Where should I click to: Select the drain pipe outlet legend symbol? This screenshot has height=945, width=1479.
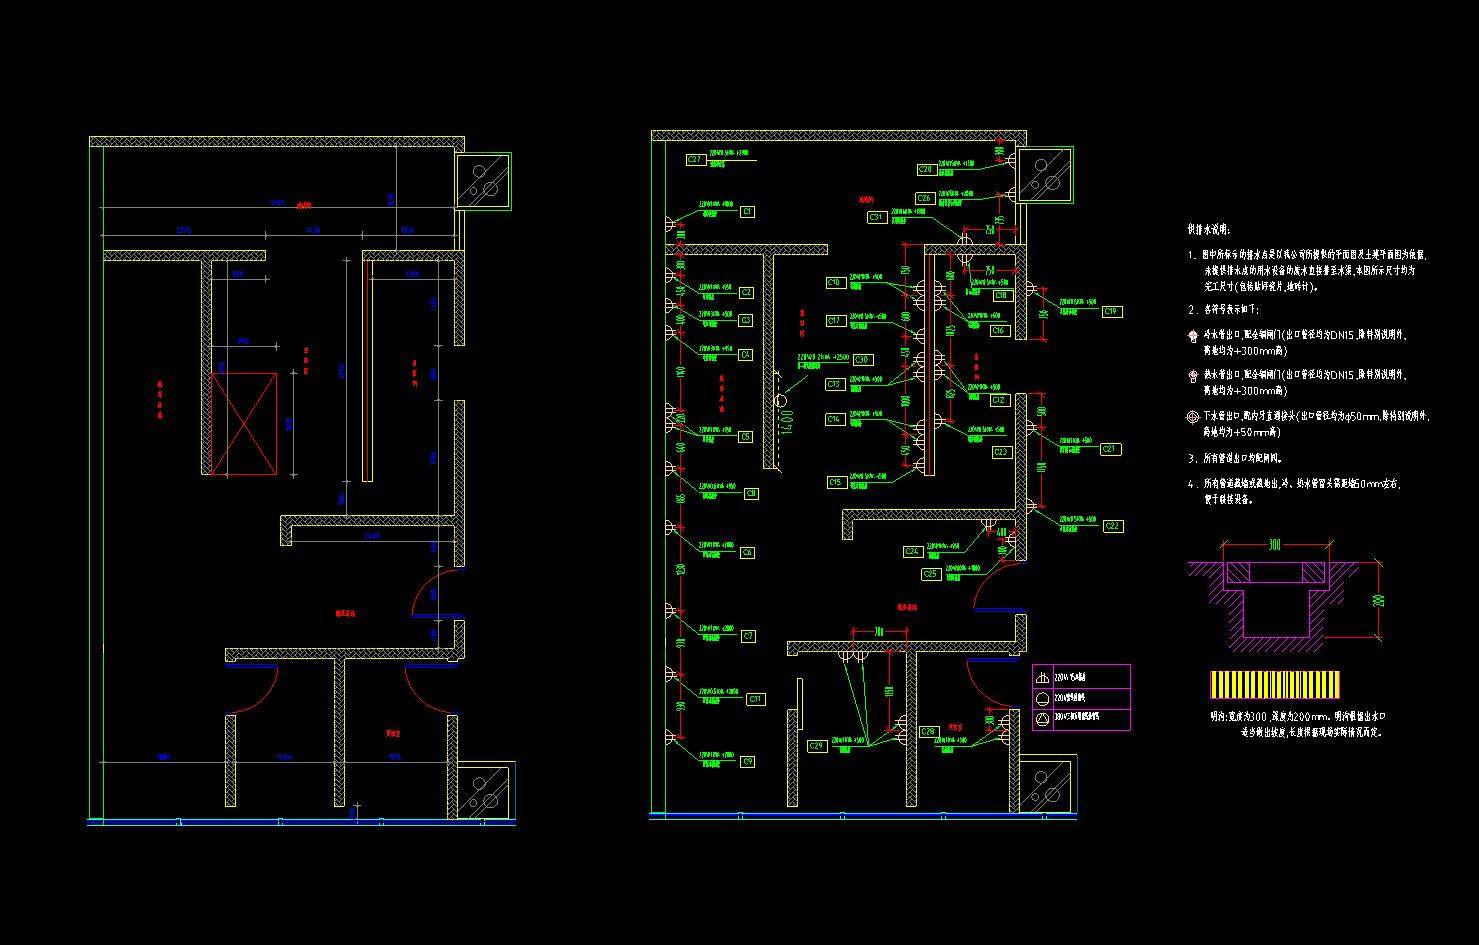click(x=1192, y=417)
